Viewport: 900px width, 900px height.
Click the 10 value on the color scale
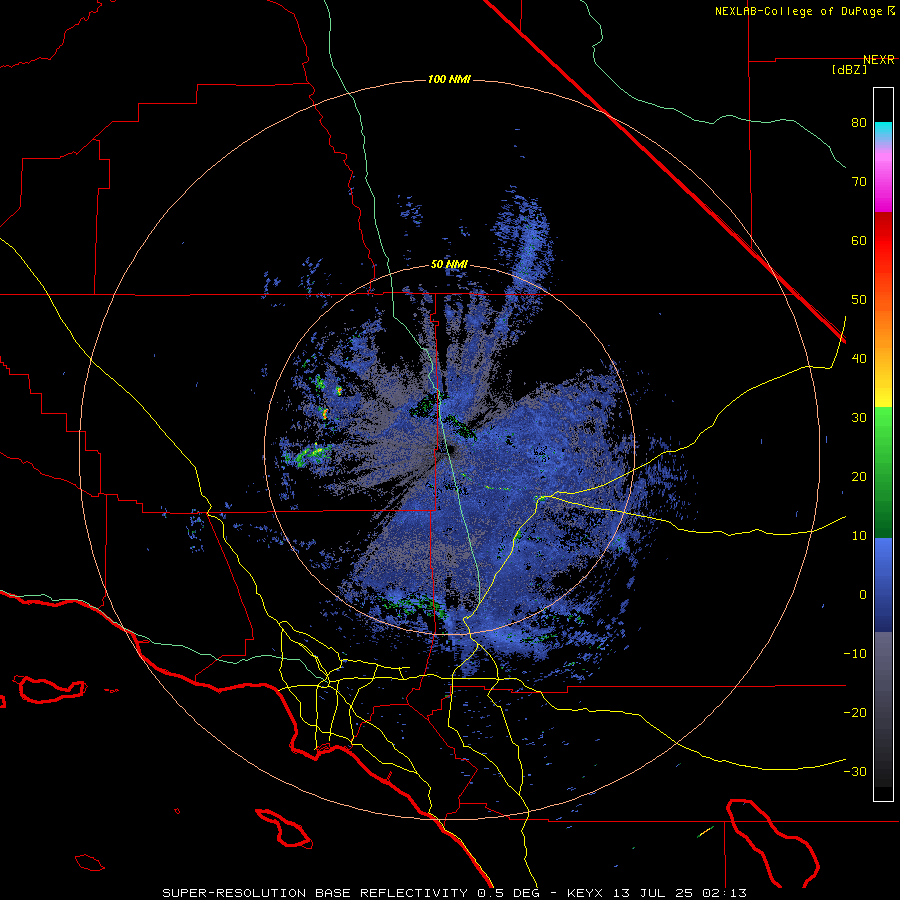click(859, 536)
